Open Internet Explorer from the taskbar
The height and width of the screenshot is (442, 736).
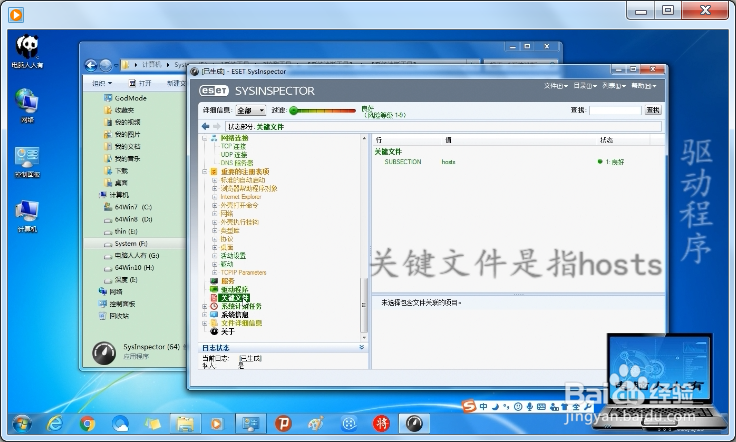55,424
